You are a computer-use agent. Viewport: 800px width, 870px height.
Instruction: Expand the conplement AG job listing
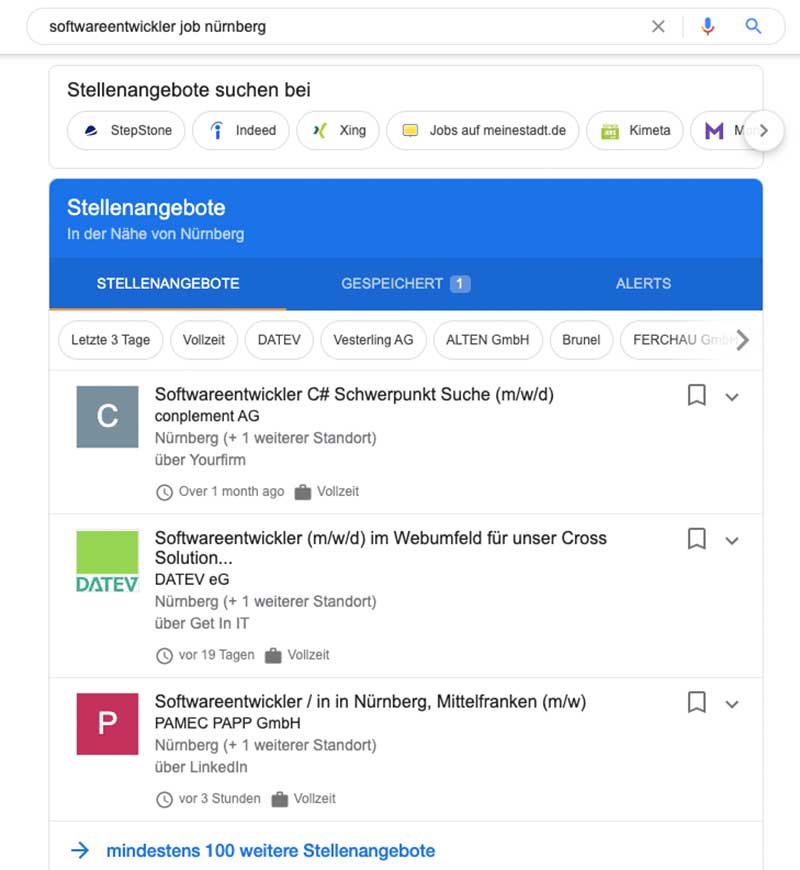[x=732, y=397]
